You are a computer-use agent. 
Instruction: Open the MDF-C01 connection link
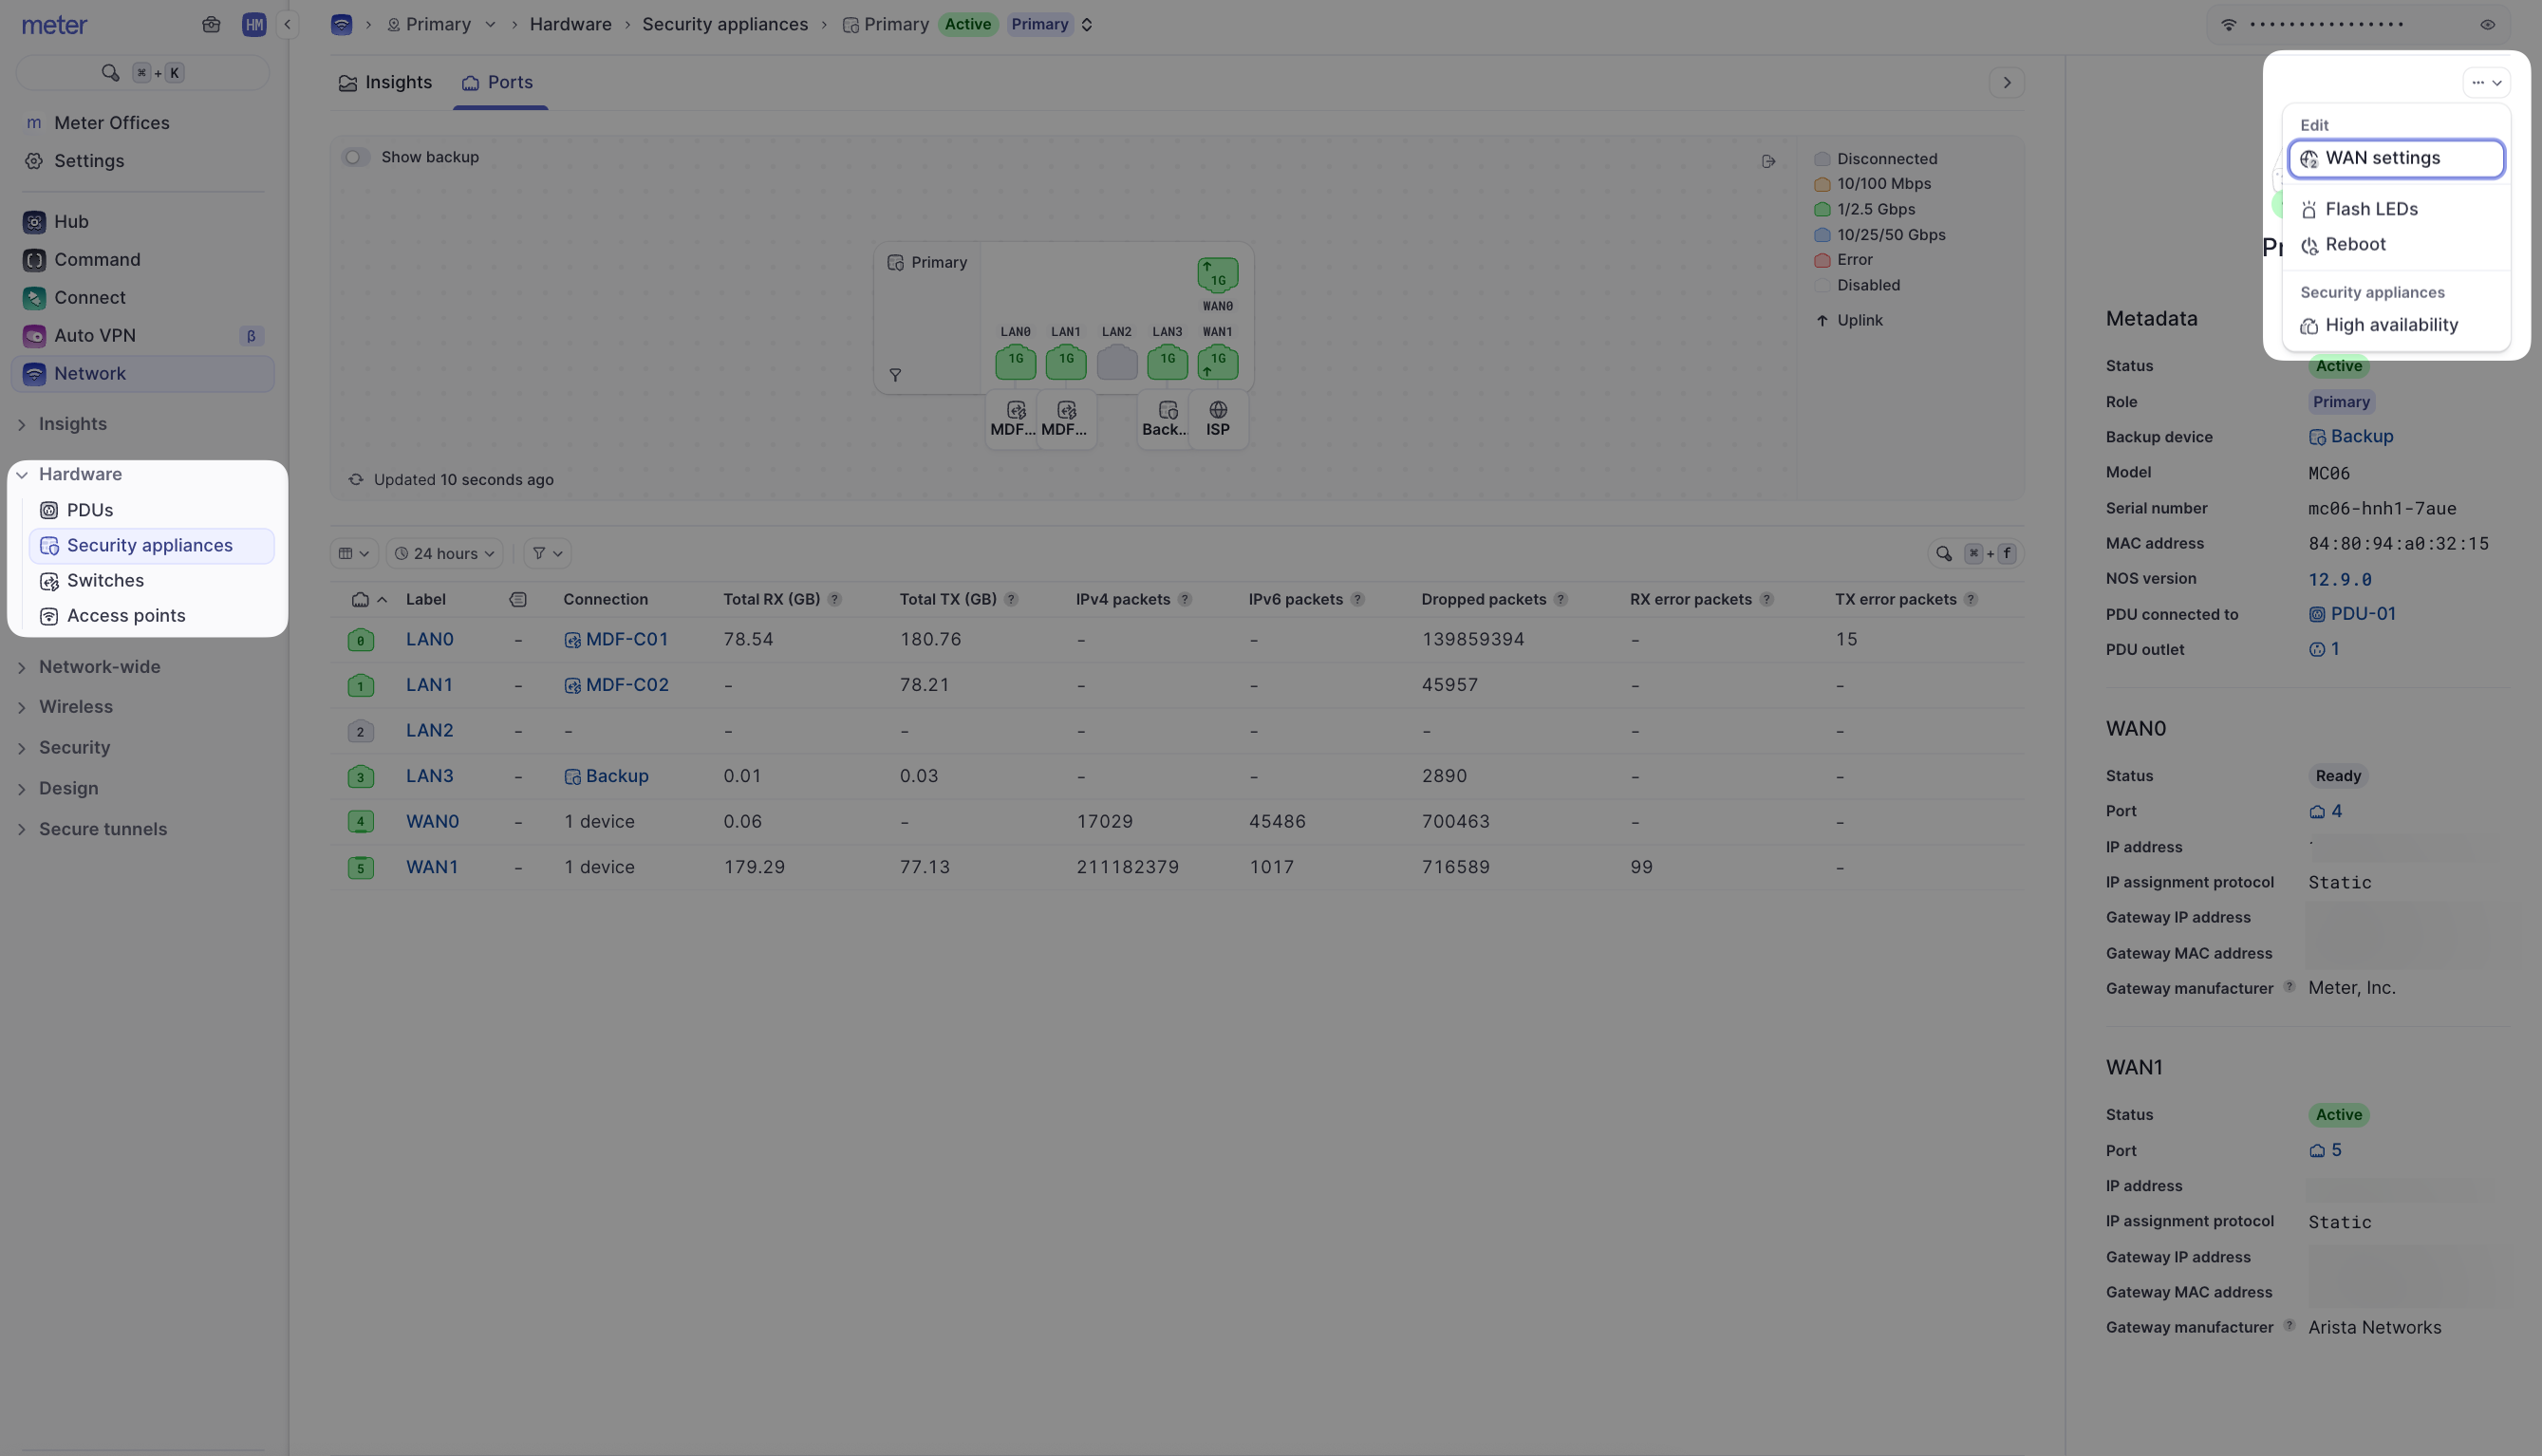(626, 640)
